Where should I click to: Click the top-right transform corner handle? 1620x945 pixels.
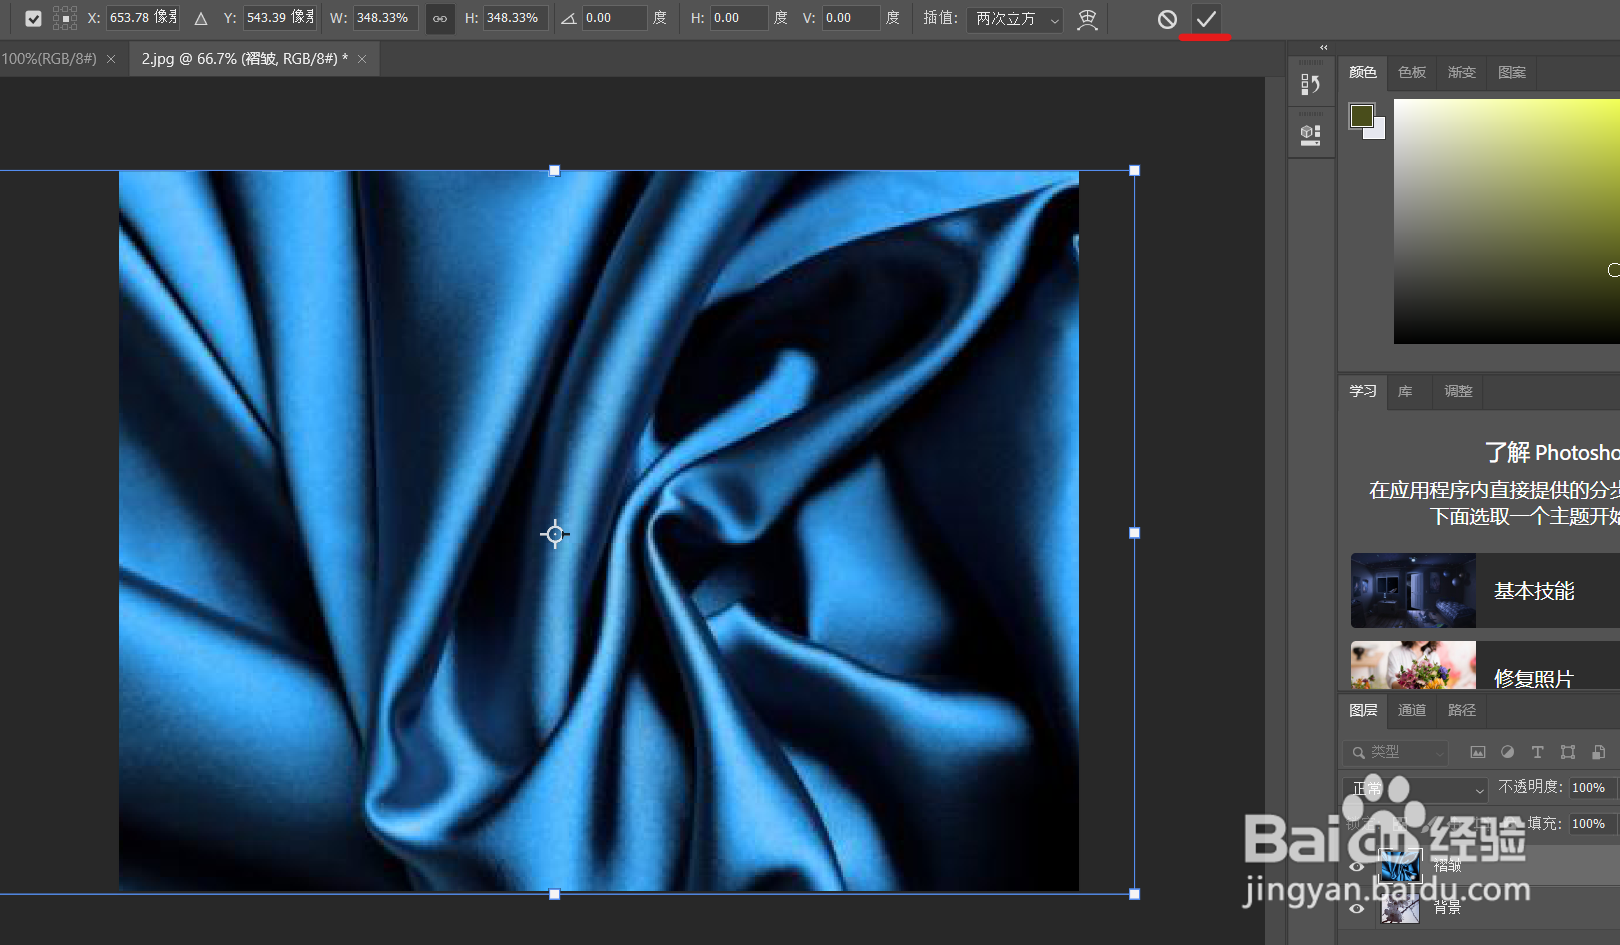coord(1135,171)
